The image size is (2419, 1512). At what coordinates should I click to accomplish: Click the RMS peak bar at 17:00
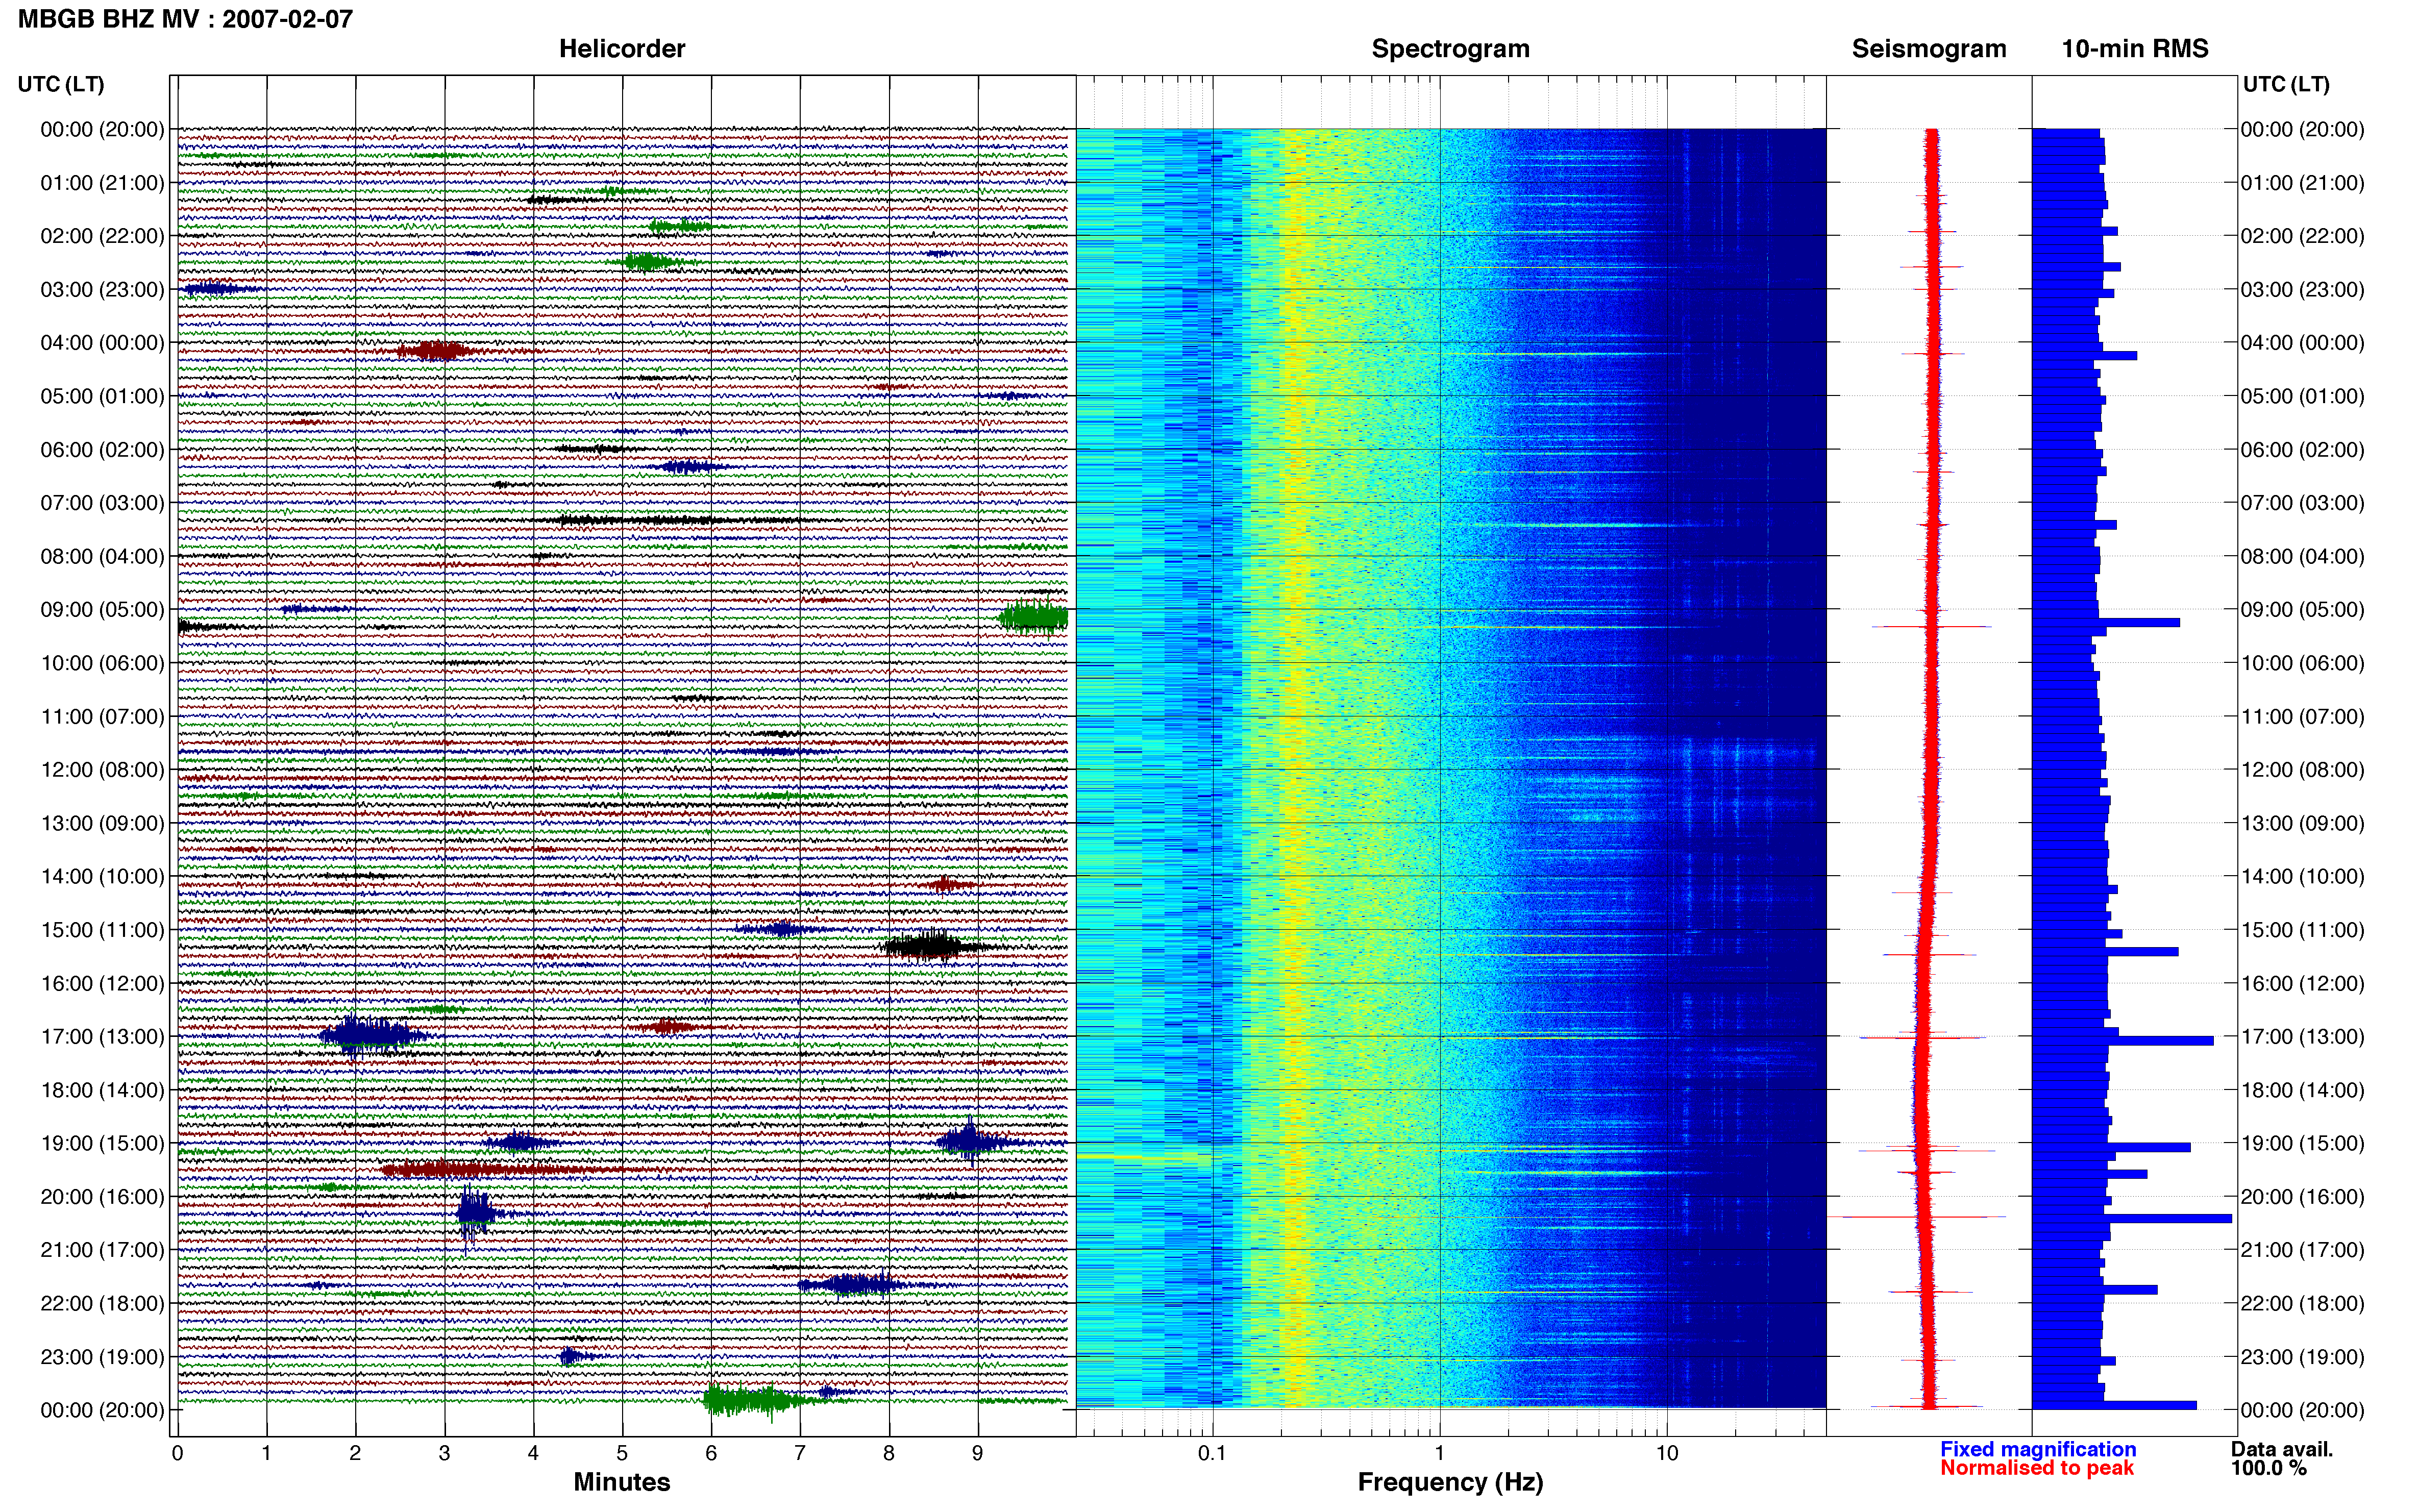[2123, 1040]
